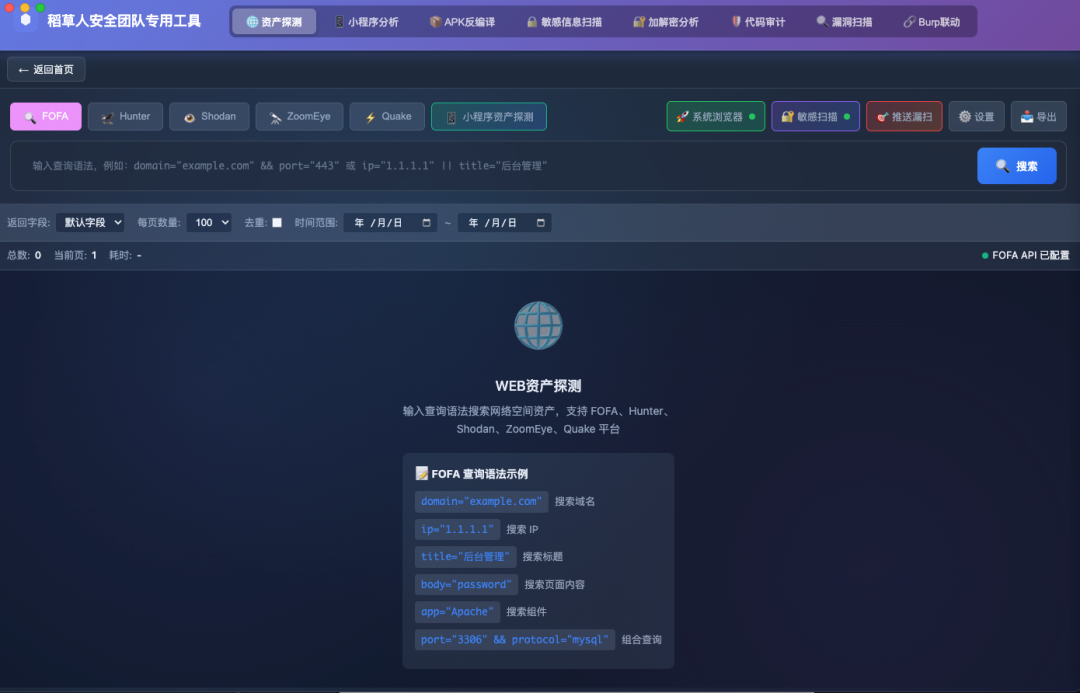Viewport: 1080px width, 693px height.
Task: Click the app logo beside 稻草人安全团队专用工具
Action: tap(25, 19)
